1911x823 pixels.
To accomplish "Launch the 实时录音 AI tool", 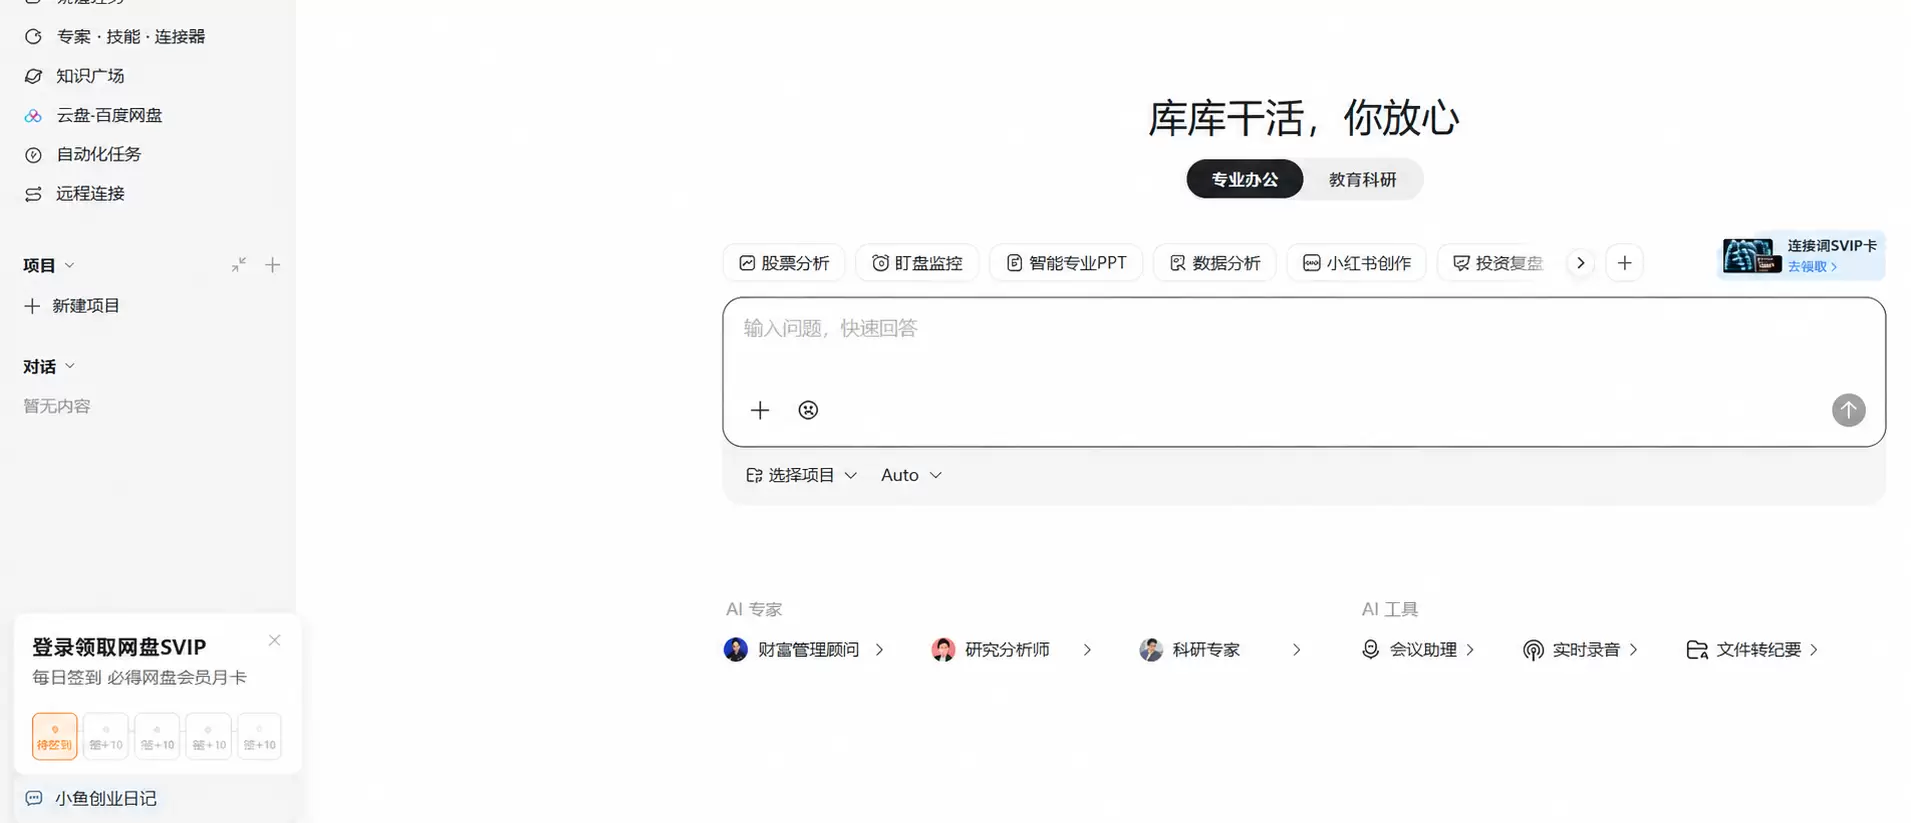I will (x=1580, y=650).
